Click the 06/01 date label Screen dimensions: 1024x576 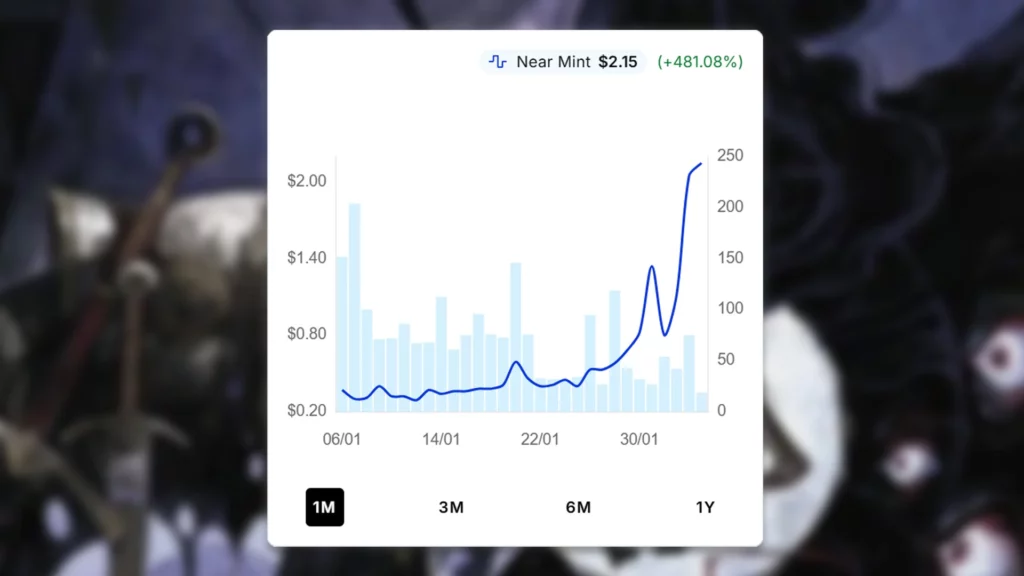click(x=343, y=439)
